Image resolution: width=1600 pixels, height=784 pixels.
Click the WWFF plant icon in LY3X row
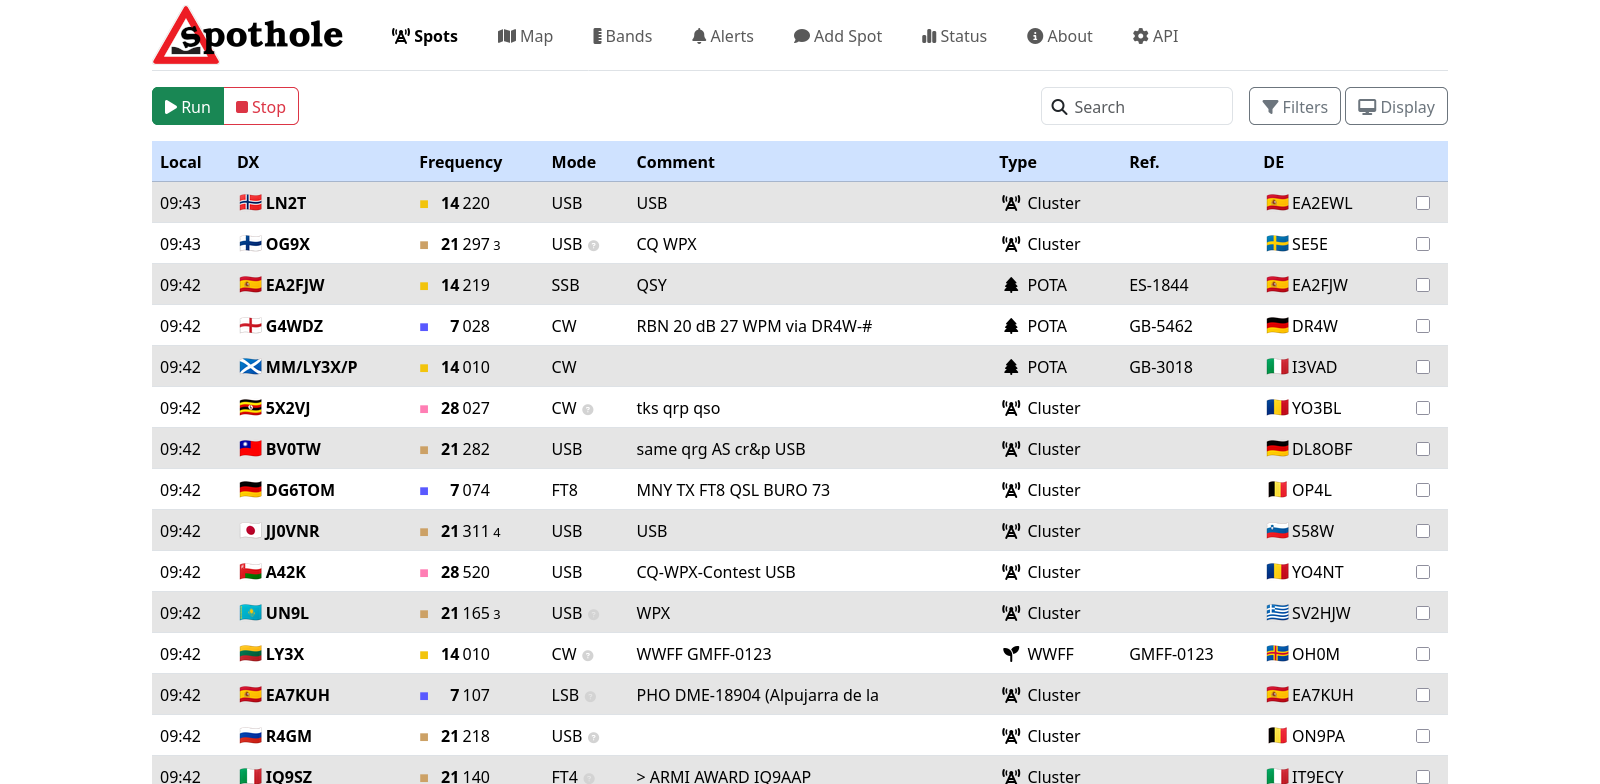click(x=1011, y=654)
